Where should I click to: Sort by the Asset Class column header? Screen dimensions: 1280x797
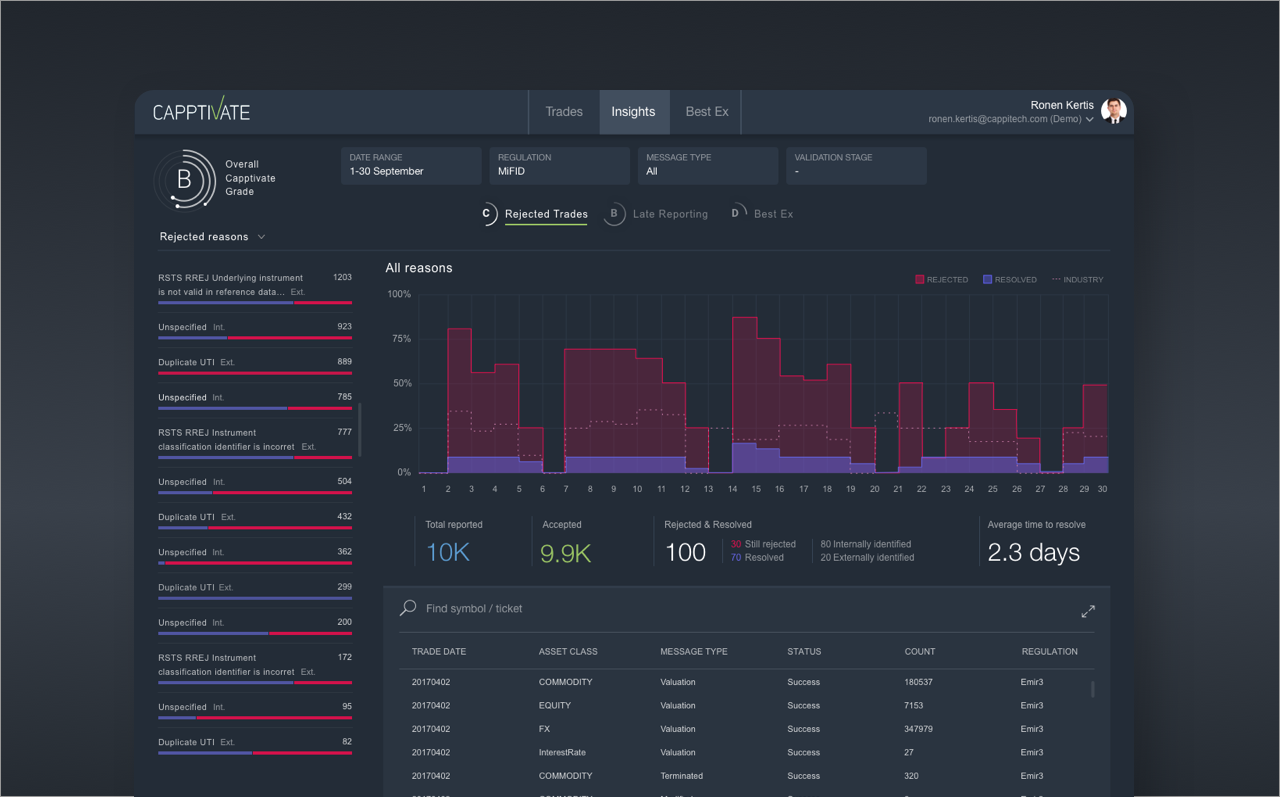click(x=568, y=652)
